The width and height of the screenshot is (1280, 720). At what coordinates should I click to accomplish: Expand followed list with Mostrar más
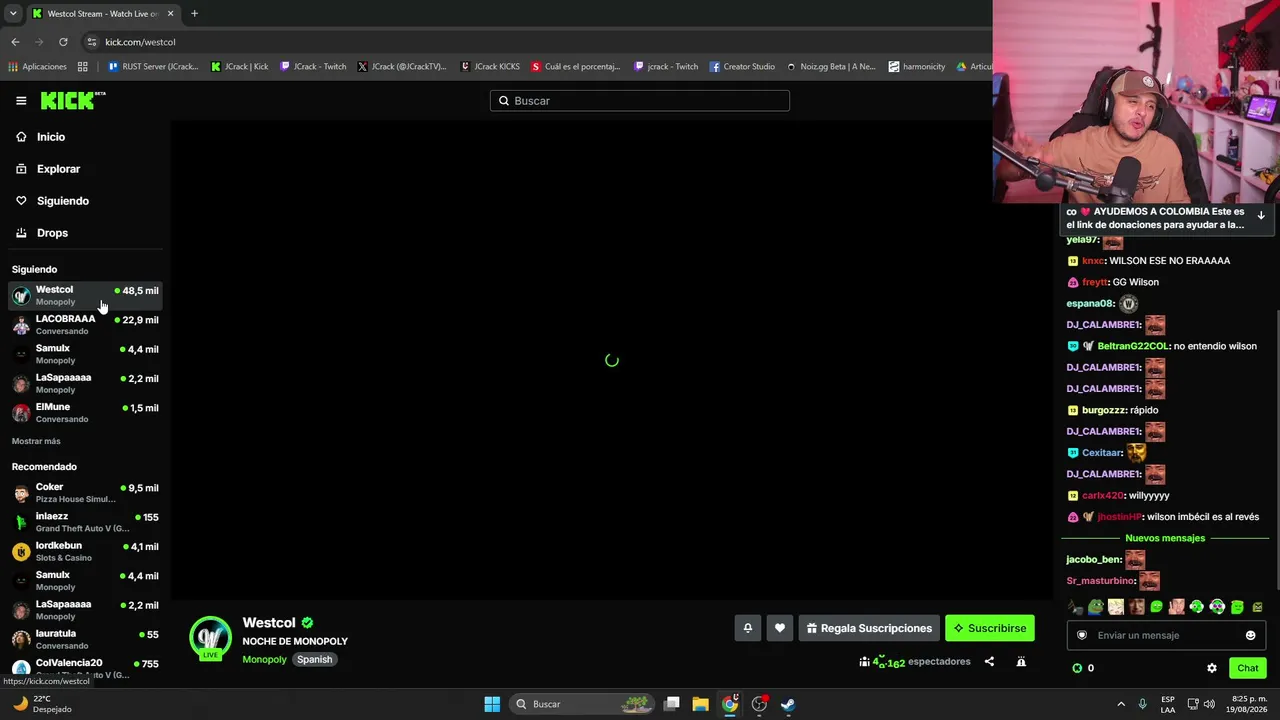(x=36, y=441)
